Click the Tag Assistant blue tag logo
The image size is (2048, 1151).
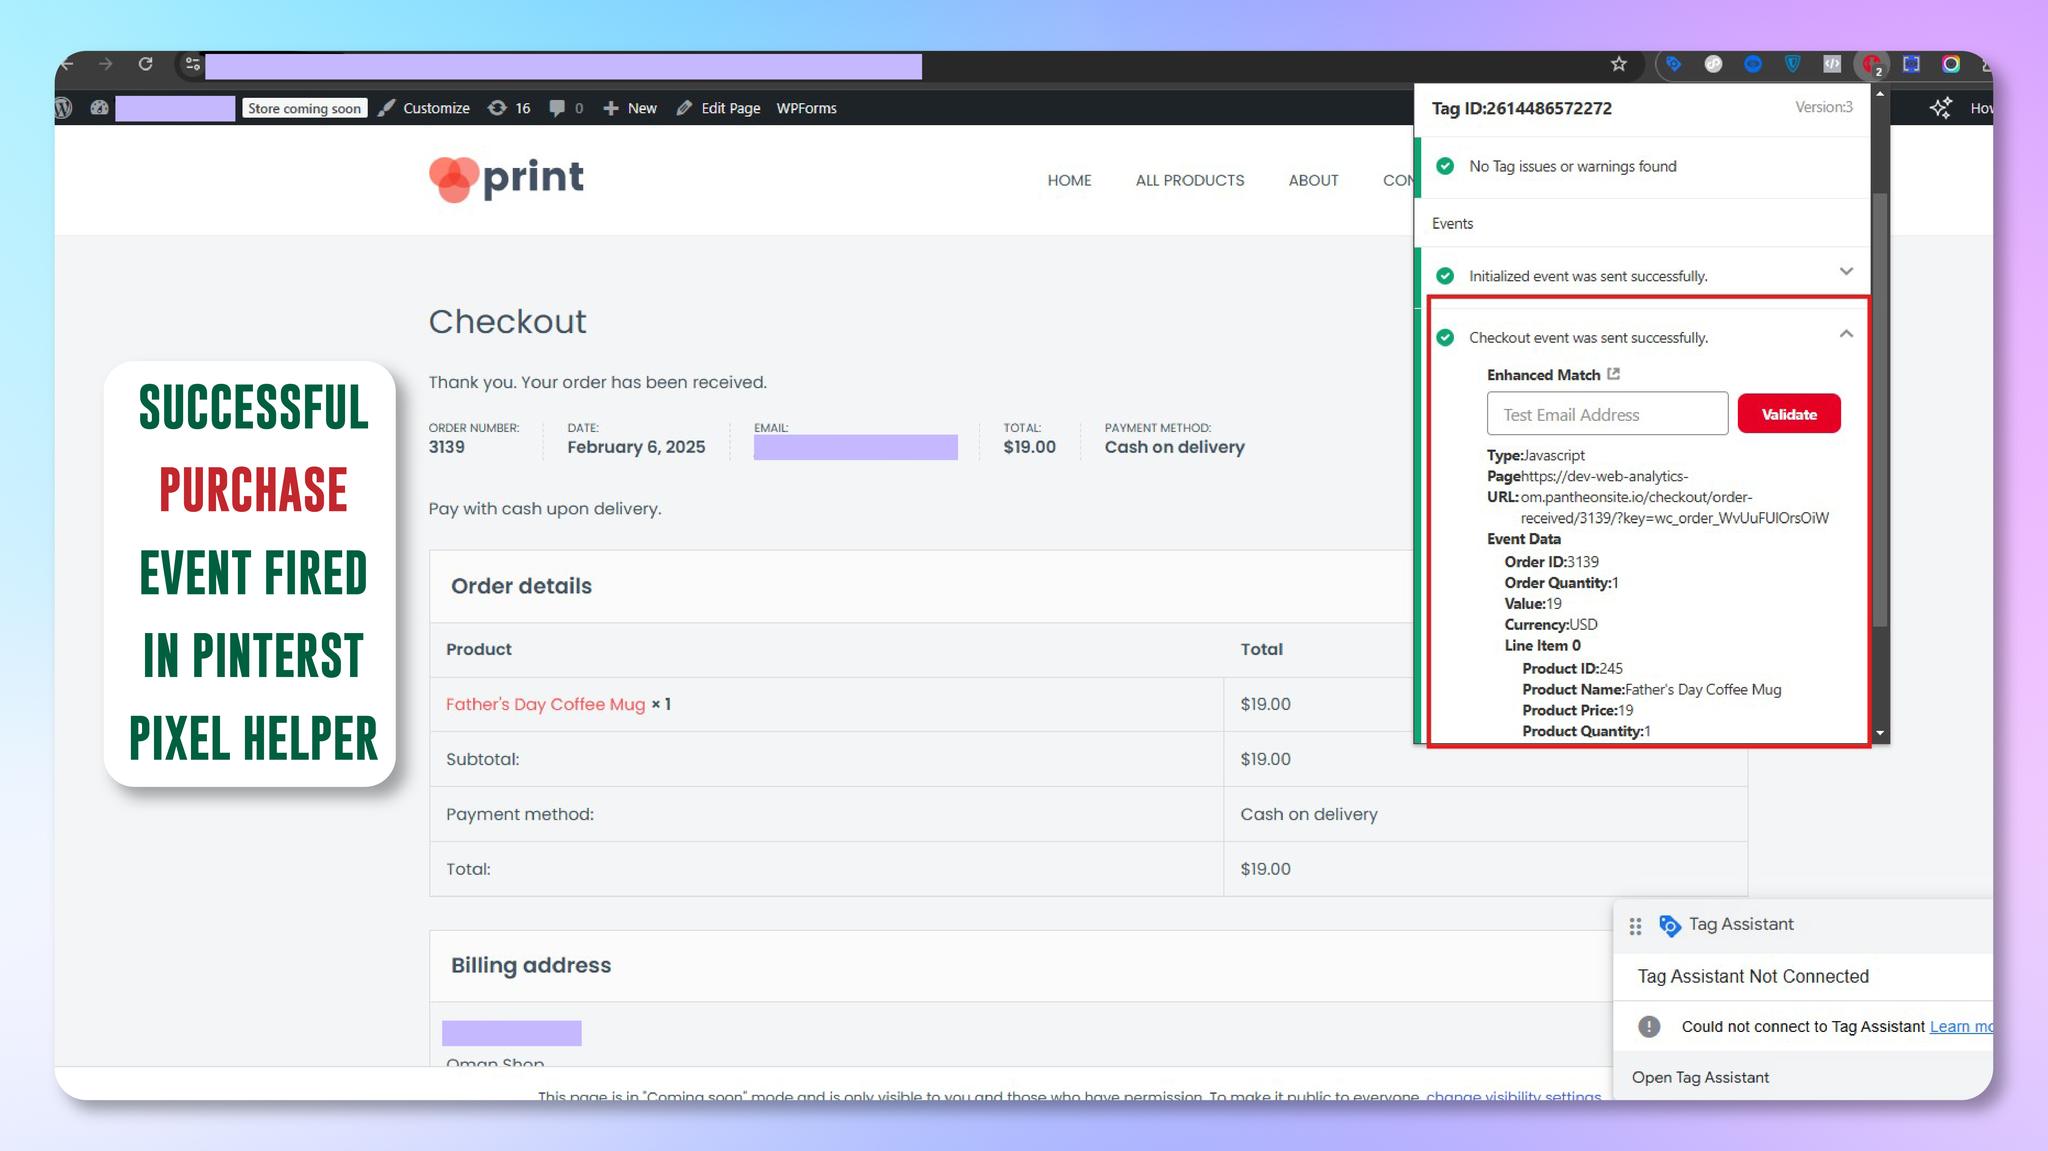[x=1669, y=926]
